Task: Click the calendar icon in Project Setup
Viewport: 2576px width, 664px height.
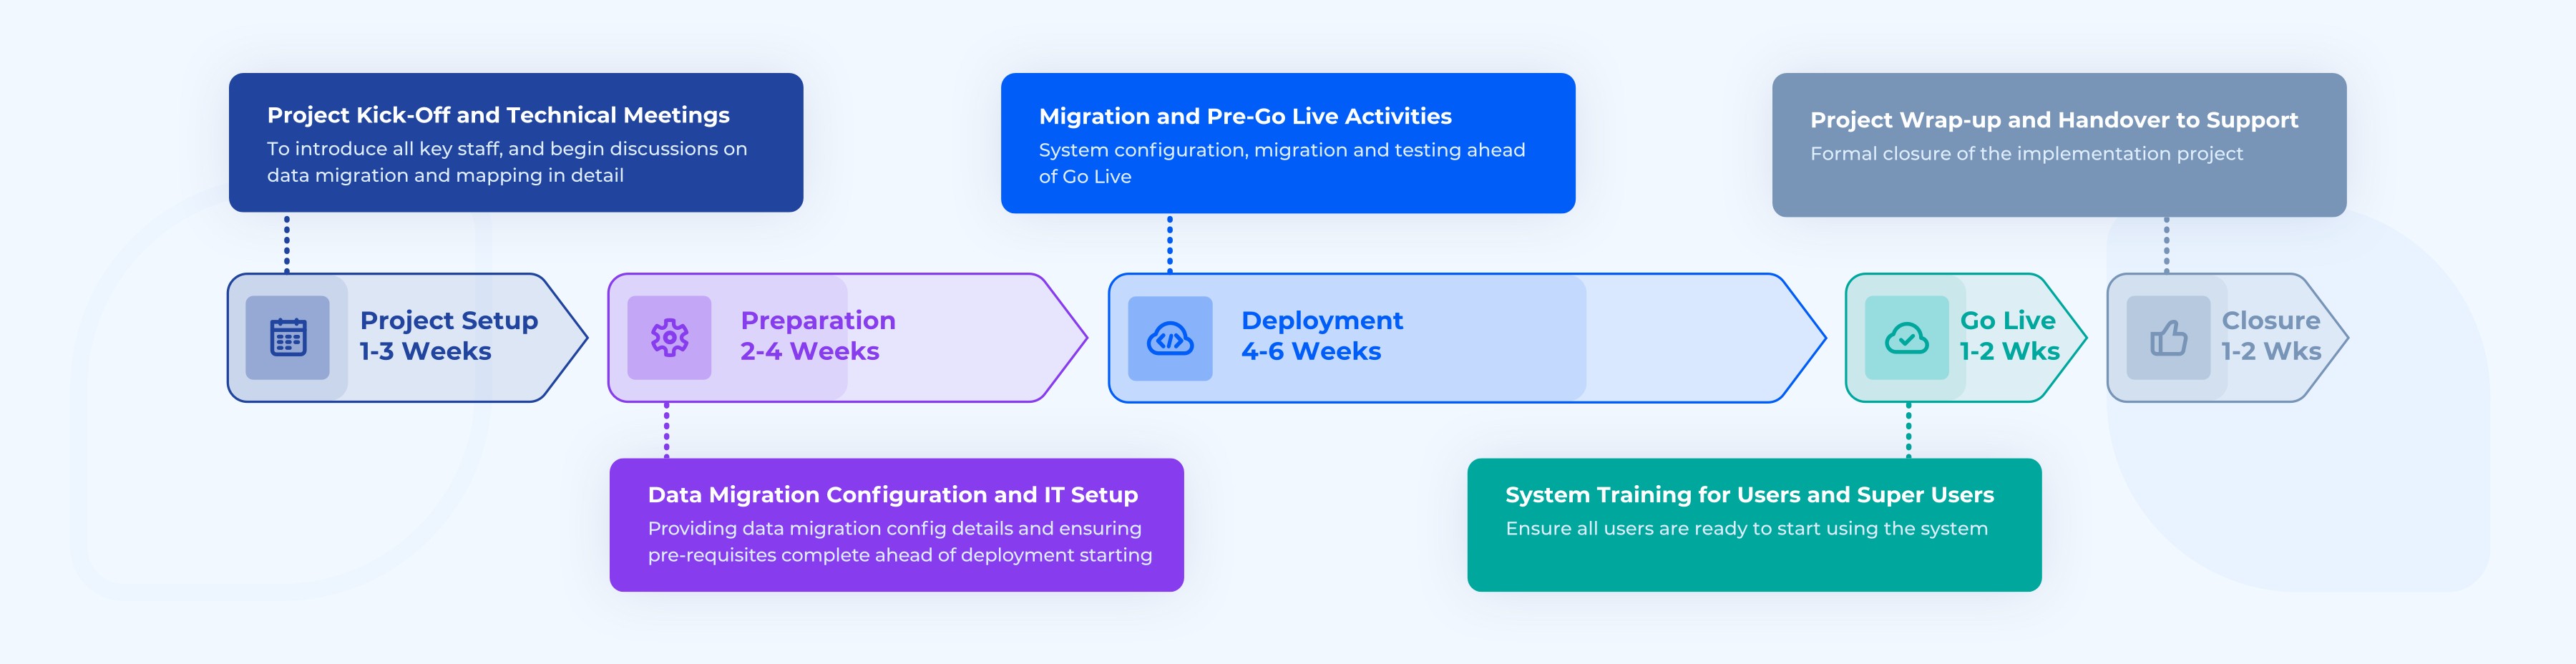Action: 288,337
